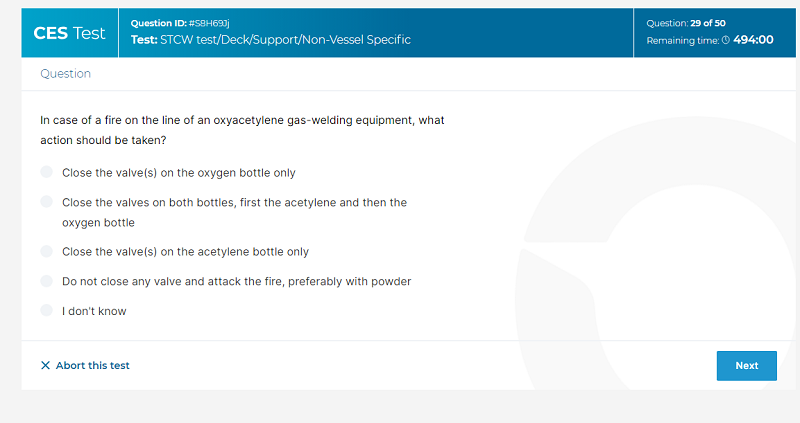This screenshot has height=423, width=800.
Task: Go to the next question with Next
Action: click(746, 365)
